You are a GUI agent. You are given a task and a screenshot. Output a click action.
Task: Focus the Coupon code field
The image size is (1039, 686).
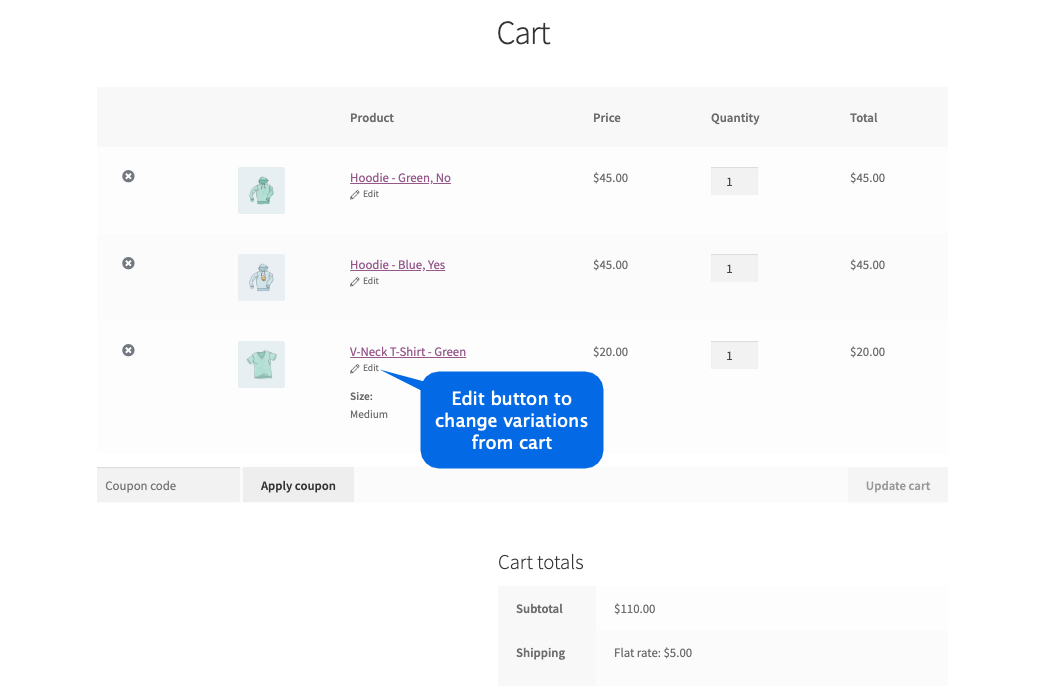pyautogui.click(x=168, y=485)
